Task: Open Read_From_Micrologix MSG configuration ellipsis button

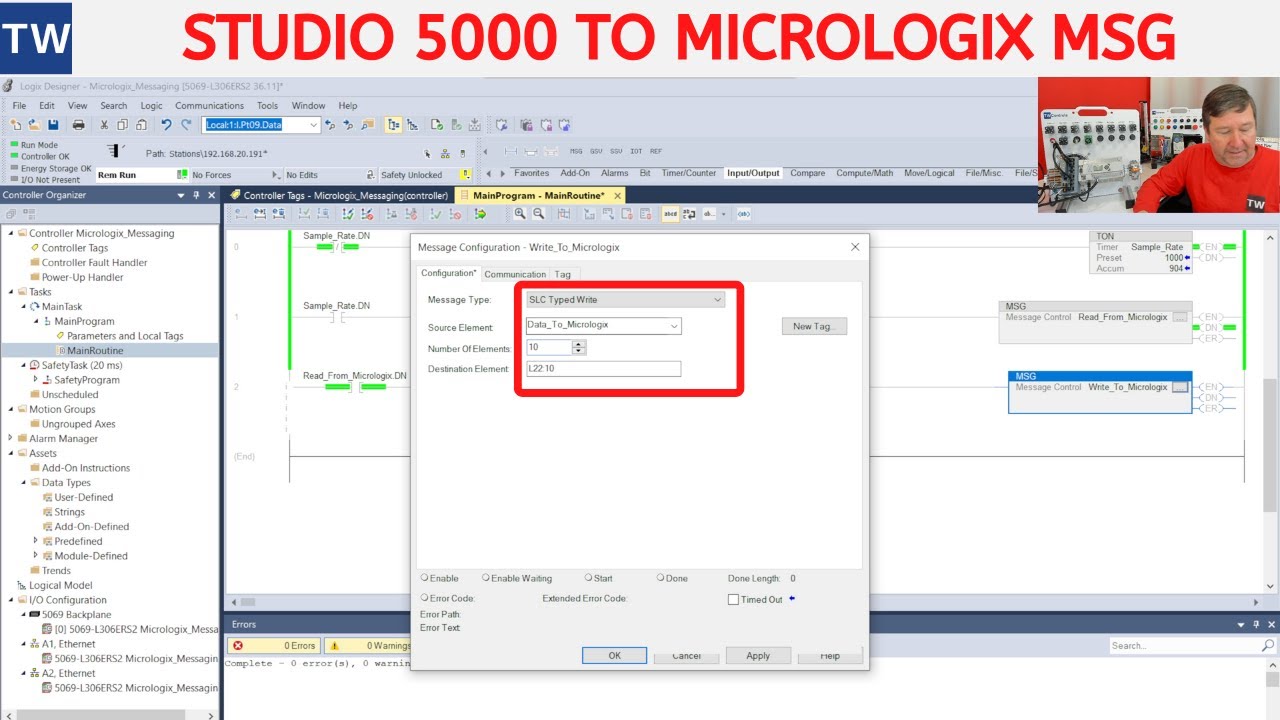Action: click(x=1180, y=317)
